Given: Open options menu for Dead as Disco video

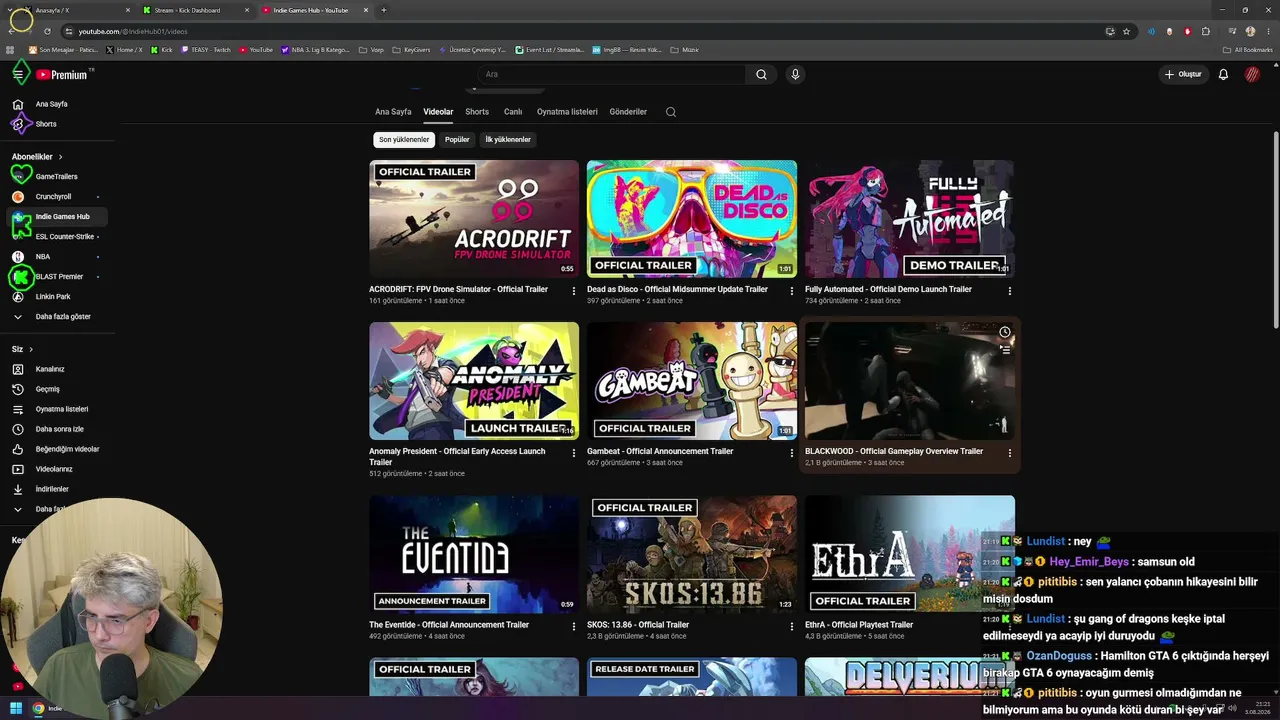Looking at the screenshot, I should tap(792, 291).
